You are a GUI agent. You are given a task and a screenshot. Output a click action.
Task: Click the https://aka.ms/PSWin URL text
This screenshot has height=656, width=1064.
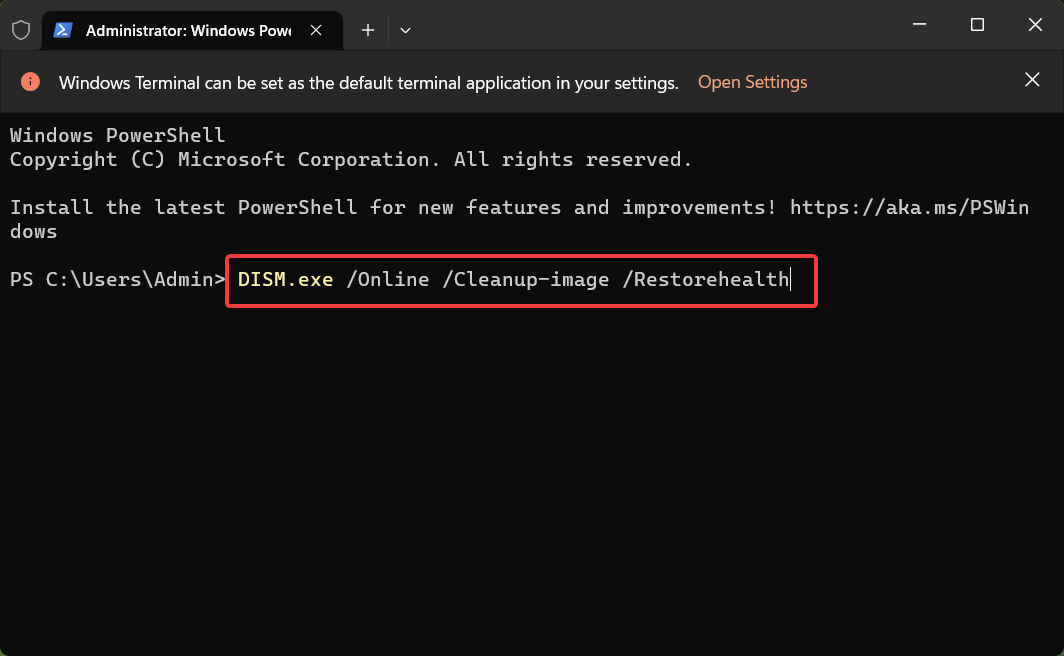tap(909, 207)
